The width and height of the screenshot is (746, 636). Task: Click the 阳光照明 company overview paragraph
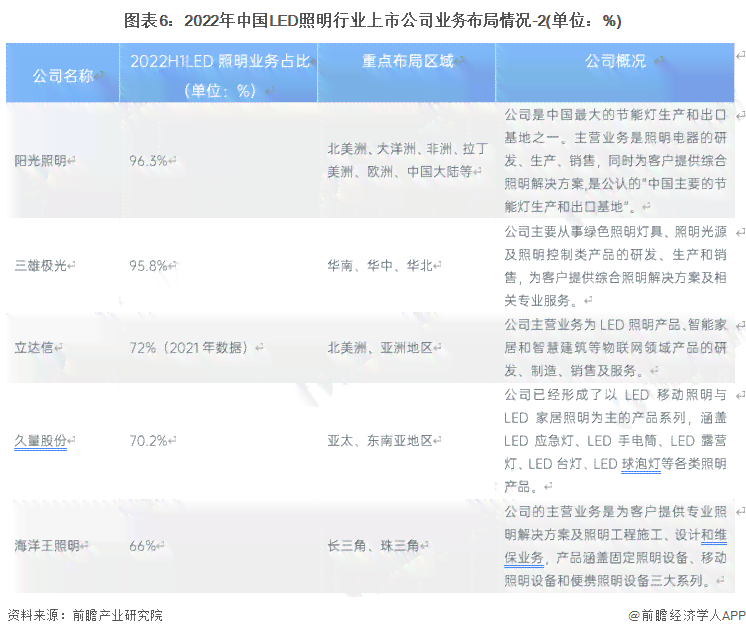pos(615,160)
